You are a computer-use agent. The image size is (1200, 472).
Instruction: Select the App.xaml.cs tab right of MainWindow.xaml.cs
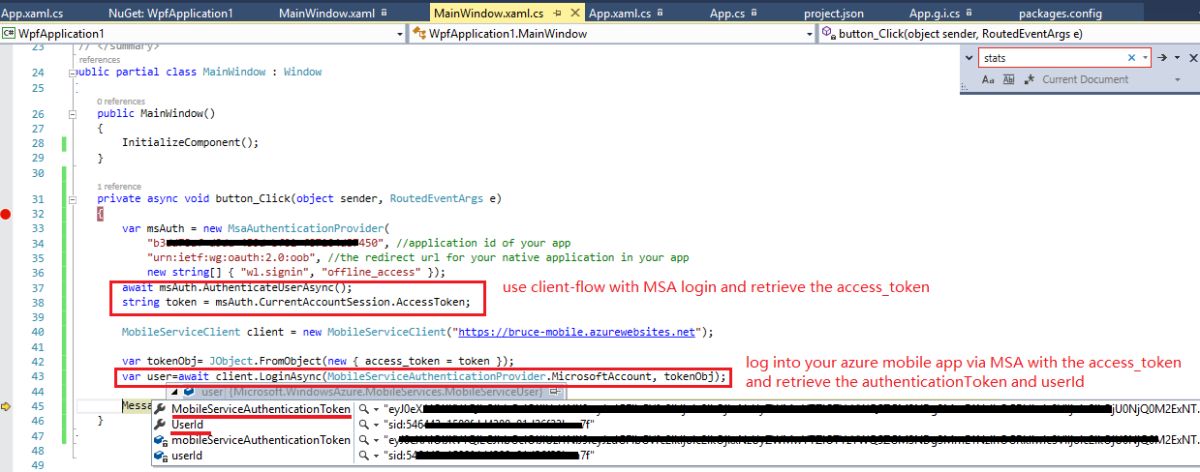[620, 13]
